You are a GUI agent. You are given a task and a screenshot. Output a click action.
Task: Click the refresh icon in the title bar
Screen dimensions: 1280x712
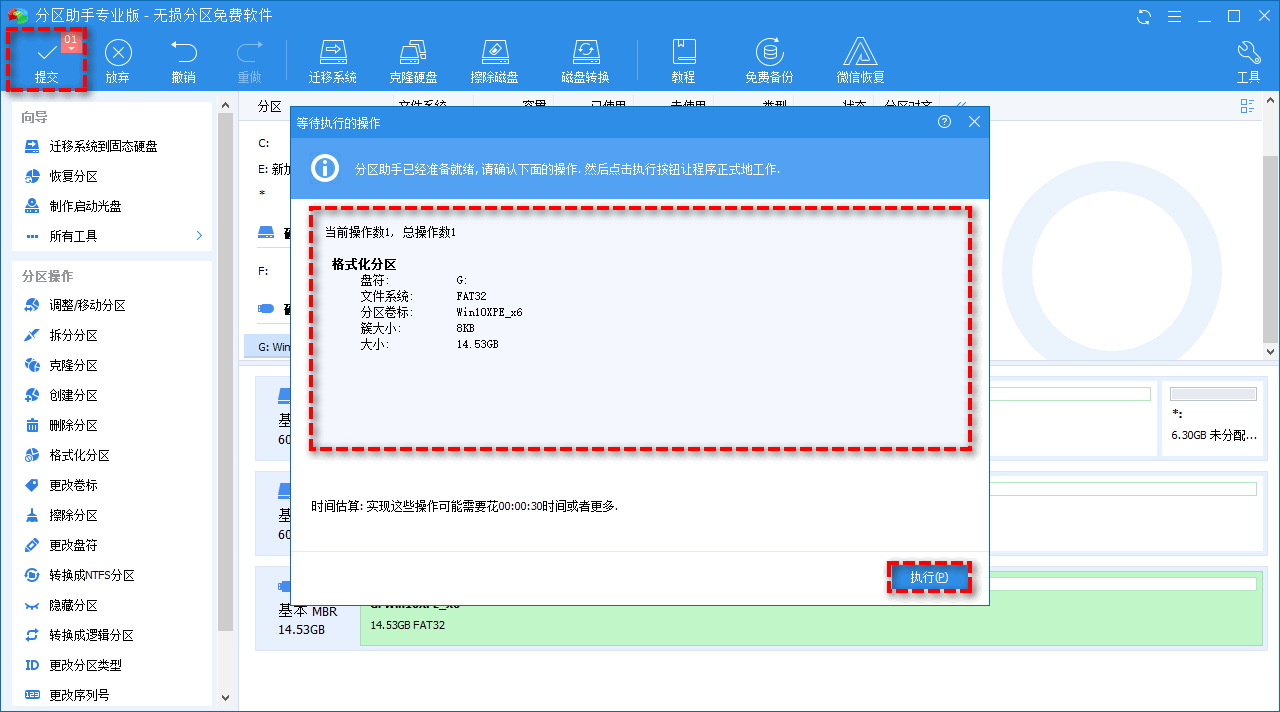1142,17
